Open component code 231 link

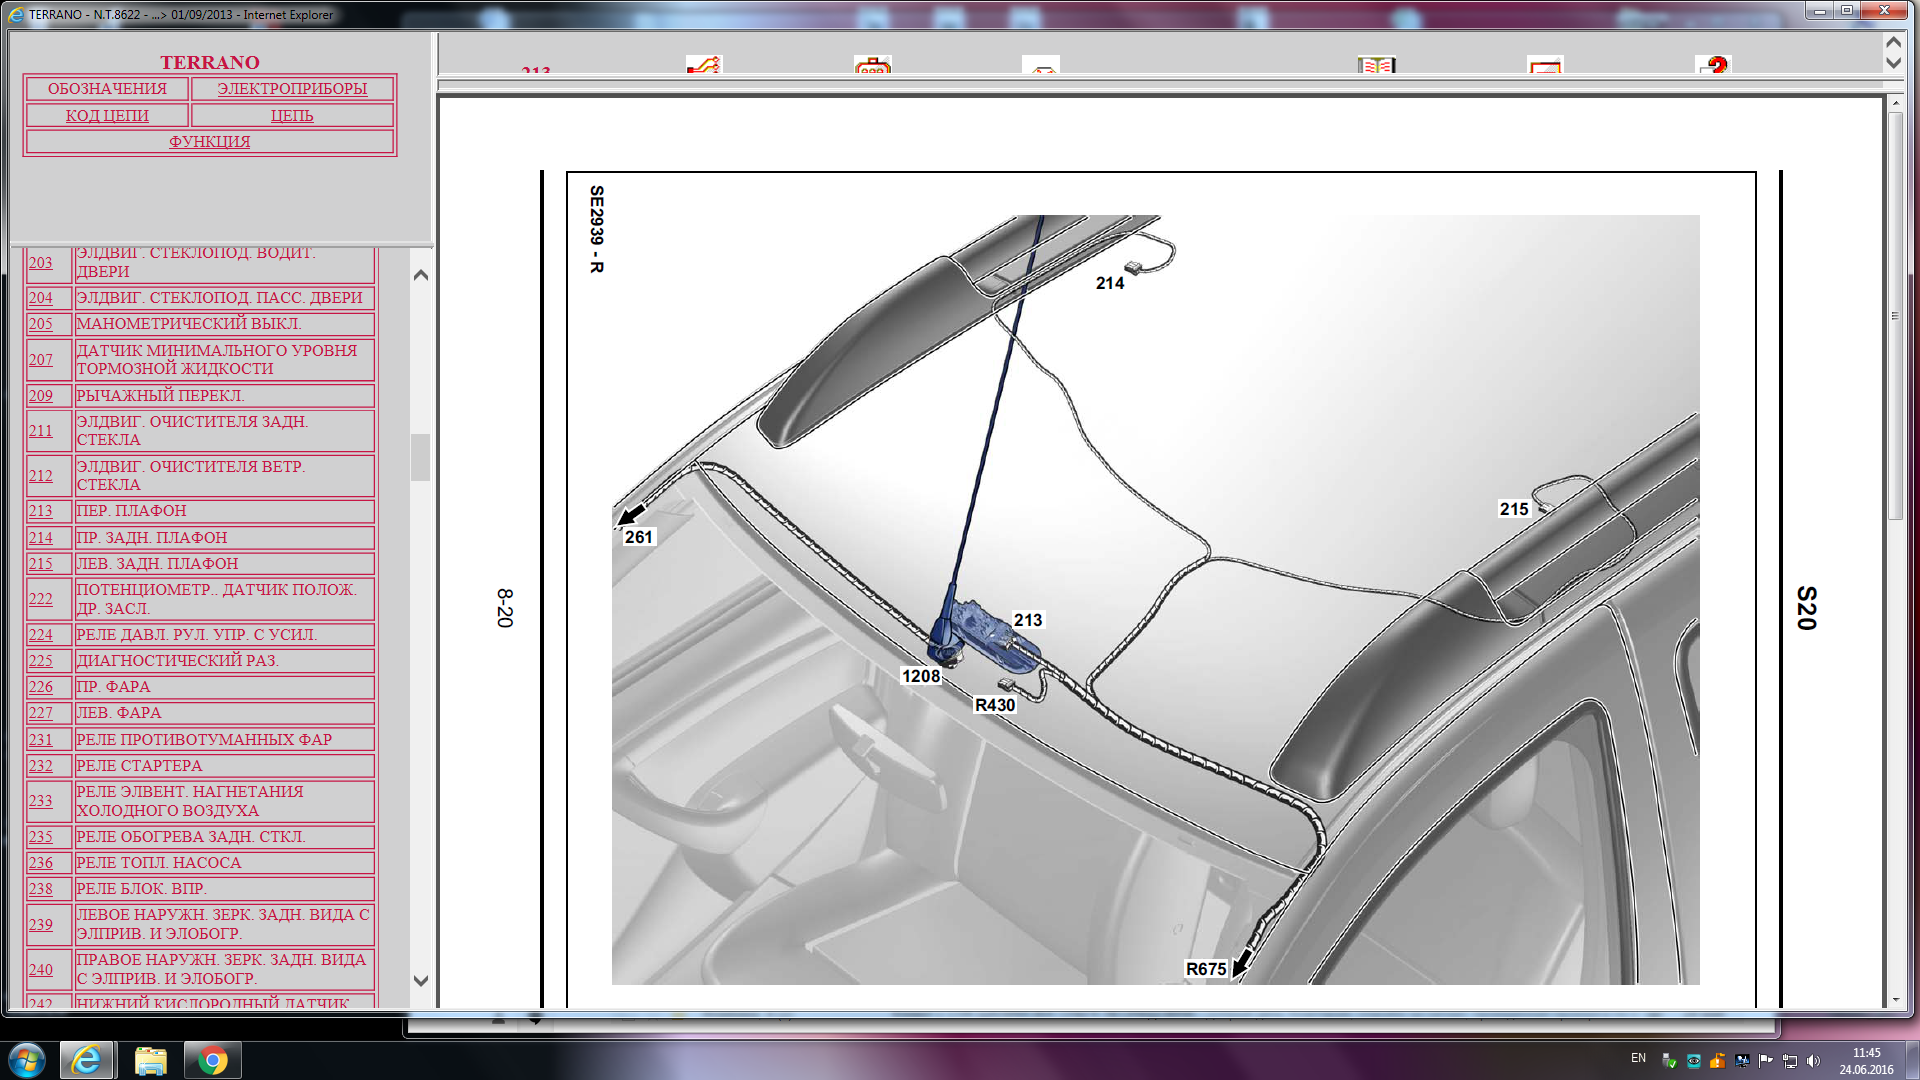[41, 740]
